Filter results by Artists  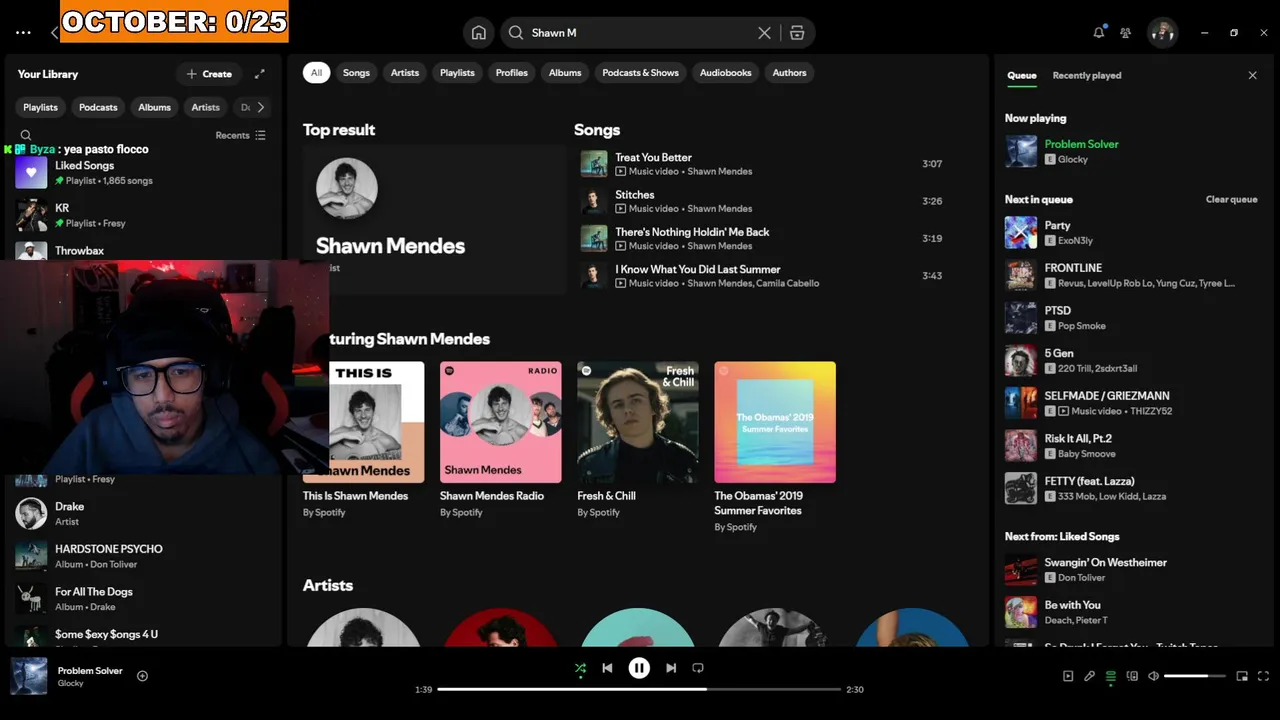pyautogui.click(x=405, y=72)
